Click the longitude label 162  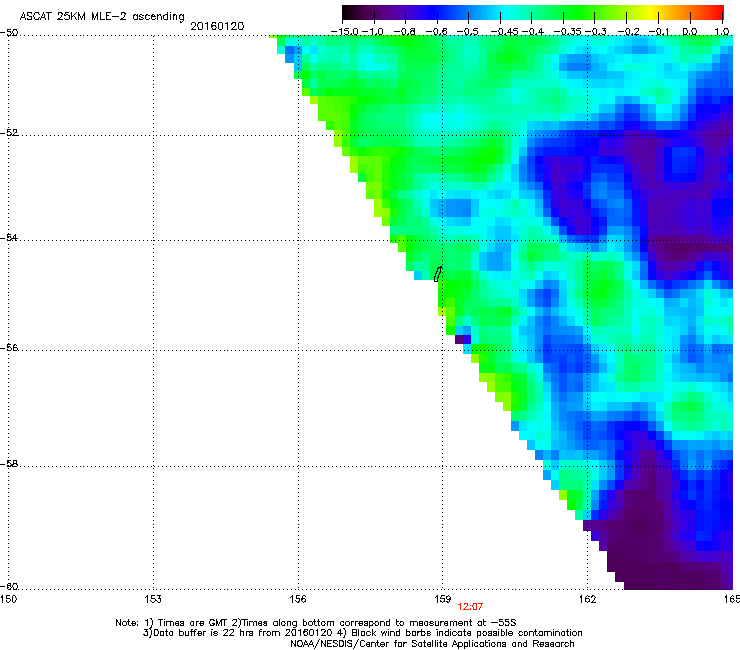pyautogui.click(x=587, y=599)
